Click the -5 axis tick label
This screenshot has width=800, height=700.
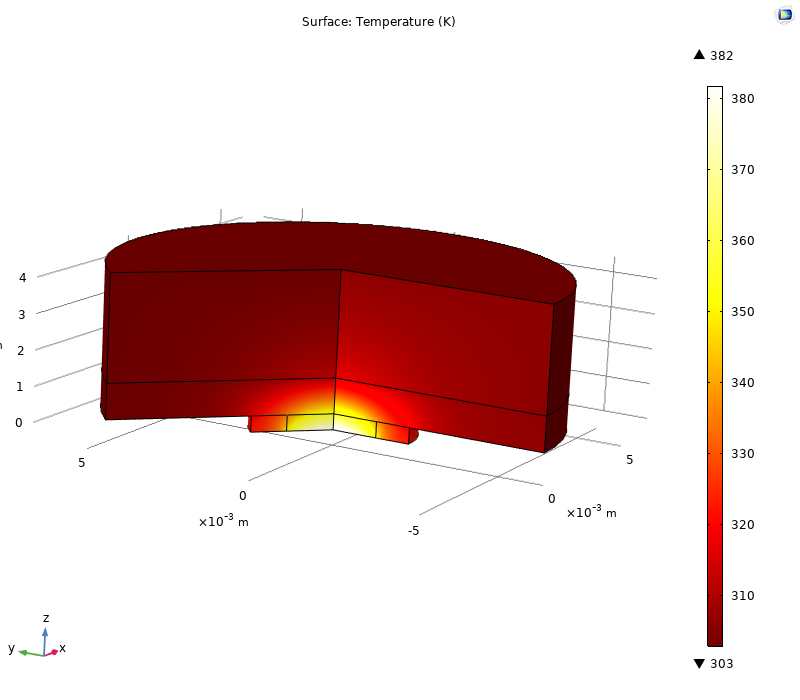413,531
